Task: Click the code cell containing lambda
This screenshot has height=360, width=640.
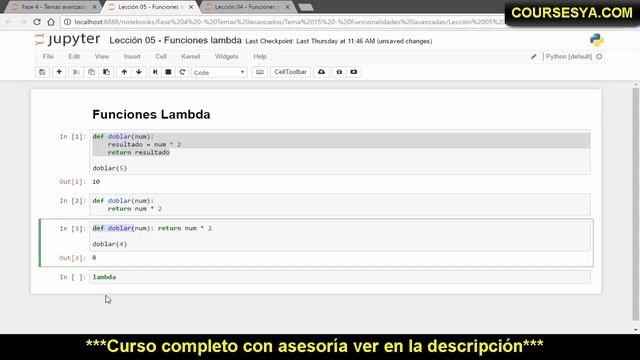Action: click(x=340, y=277)
